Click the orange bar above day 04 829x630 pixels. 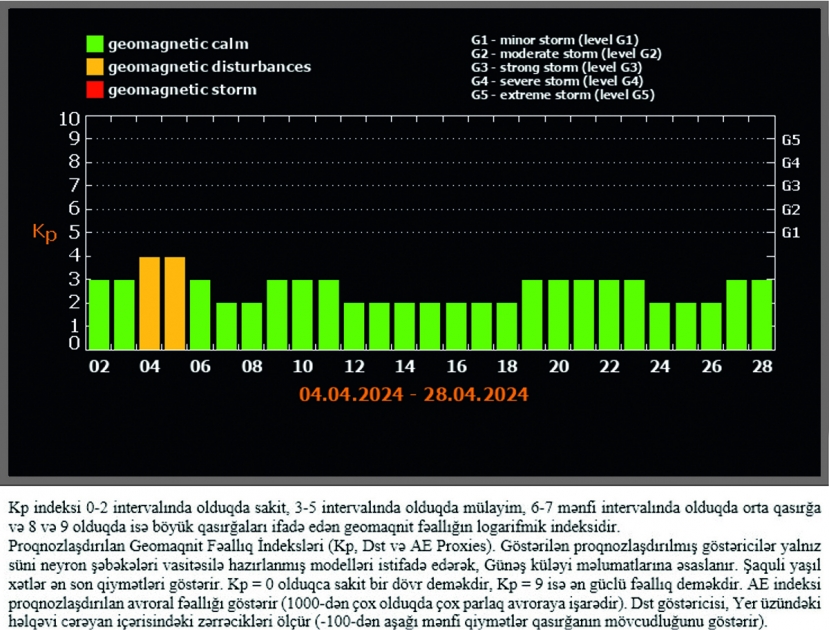[x=150, y=303]
